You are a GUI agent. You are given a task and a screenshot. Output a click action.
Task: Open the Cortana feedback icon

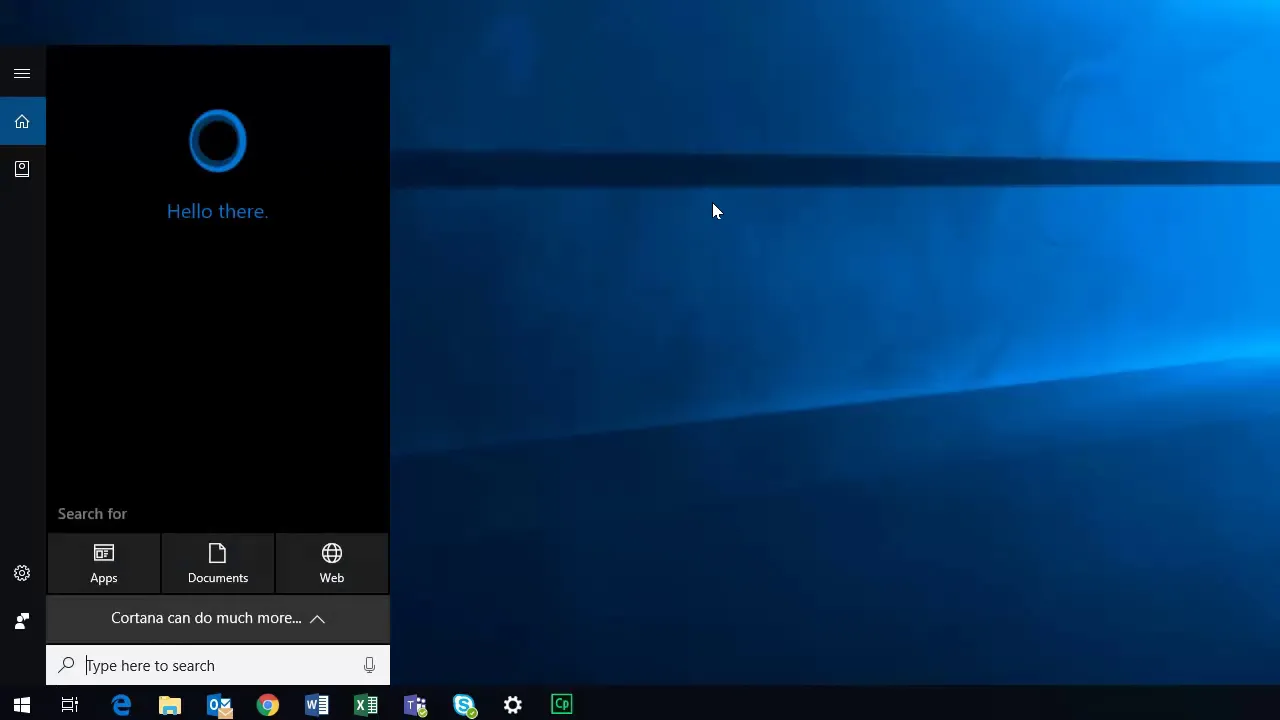click(22, 621)
